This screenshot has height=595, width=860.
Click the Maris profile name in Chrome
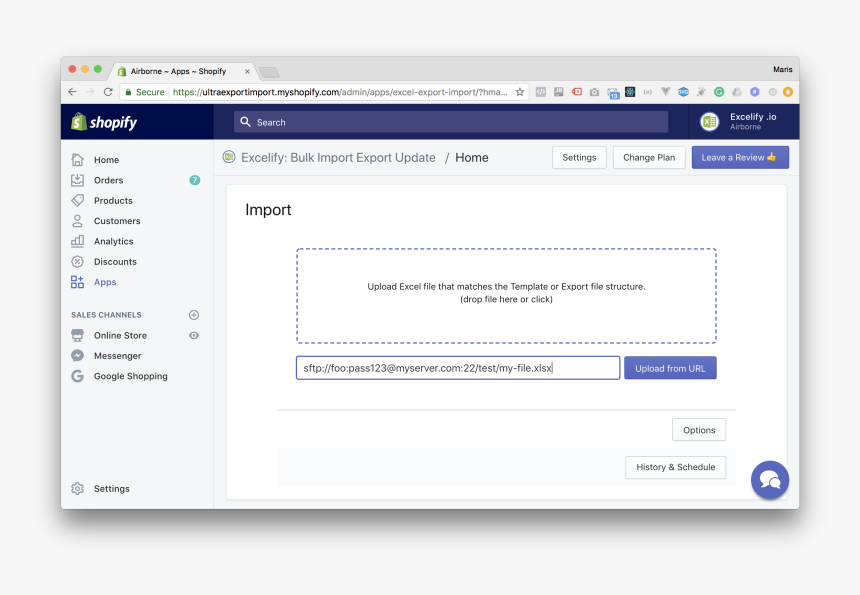(783, 69)
